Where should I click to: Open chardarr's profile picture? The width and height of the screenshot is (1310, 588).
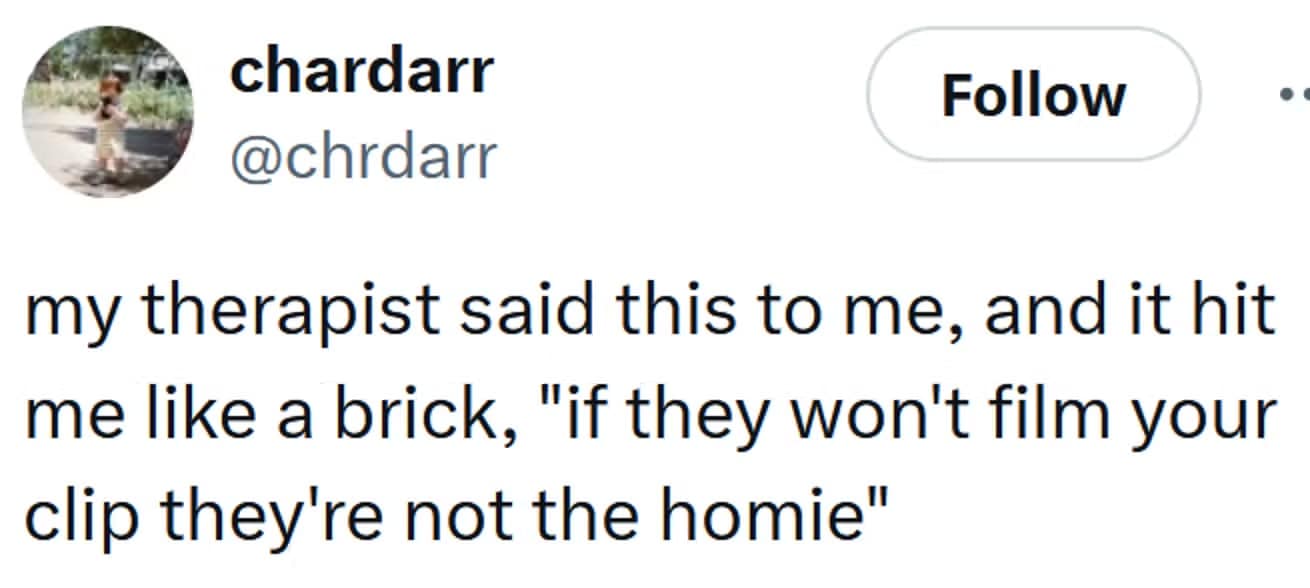click(x=110, y=110)
